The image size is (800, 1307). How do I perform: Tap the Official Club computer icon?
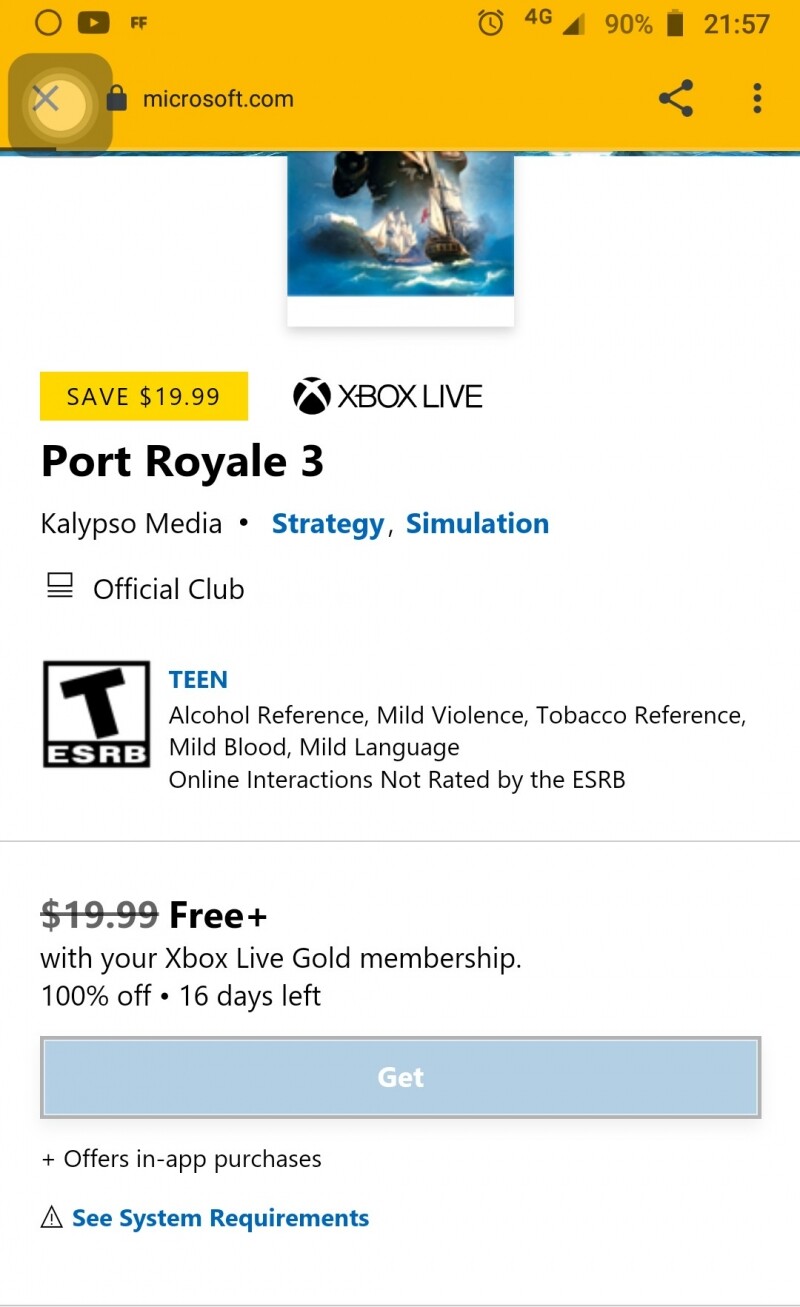[x=60, y=587]
